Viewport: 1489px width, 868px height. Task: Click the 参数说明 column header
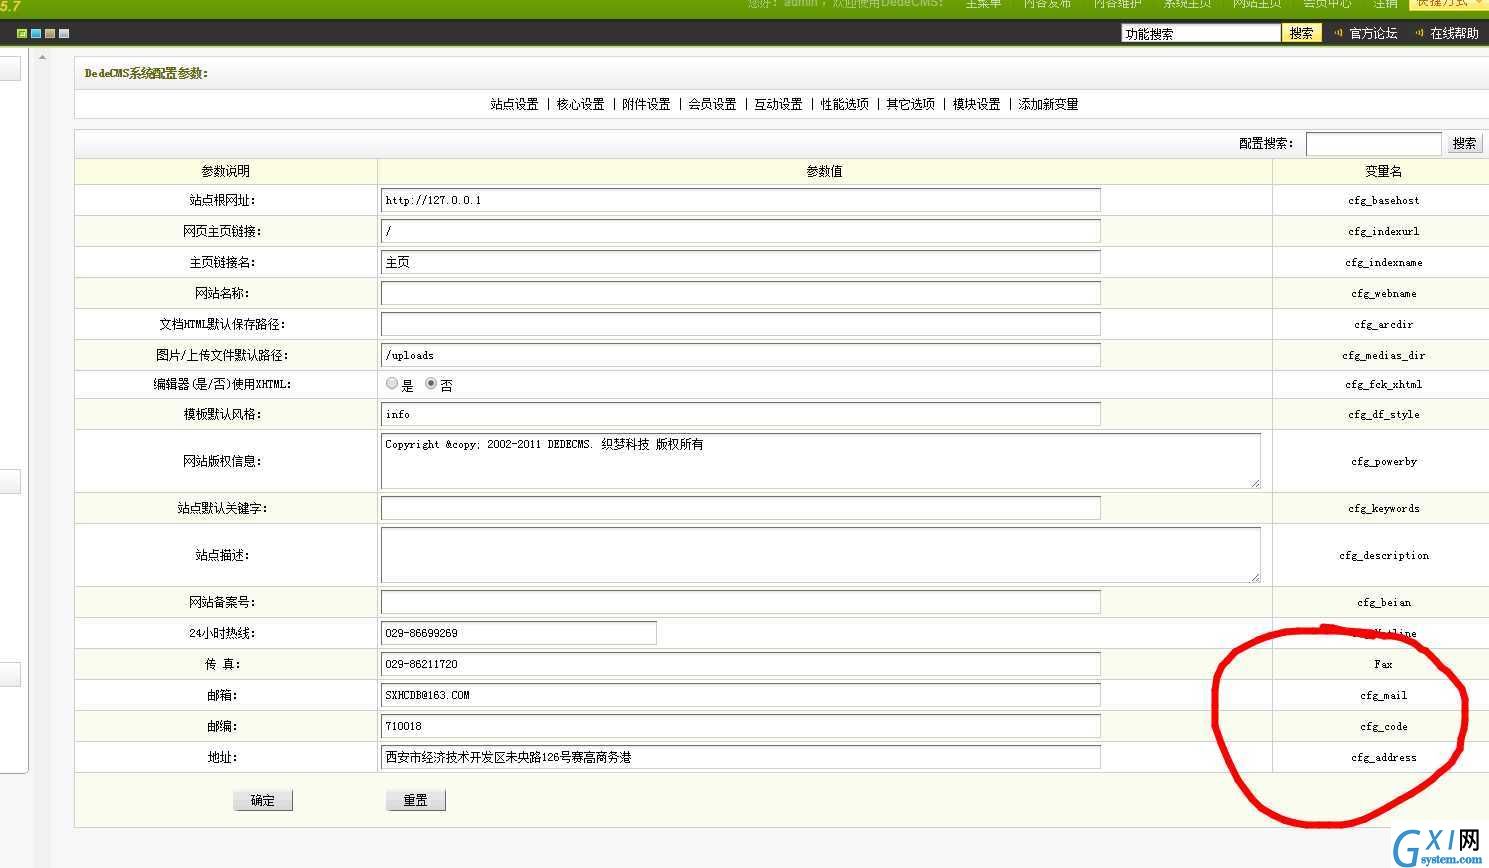pos(225,171)
